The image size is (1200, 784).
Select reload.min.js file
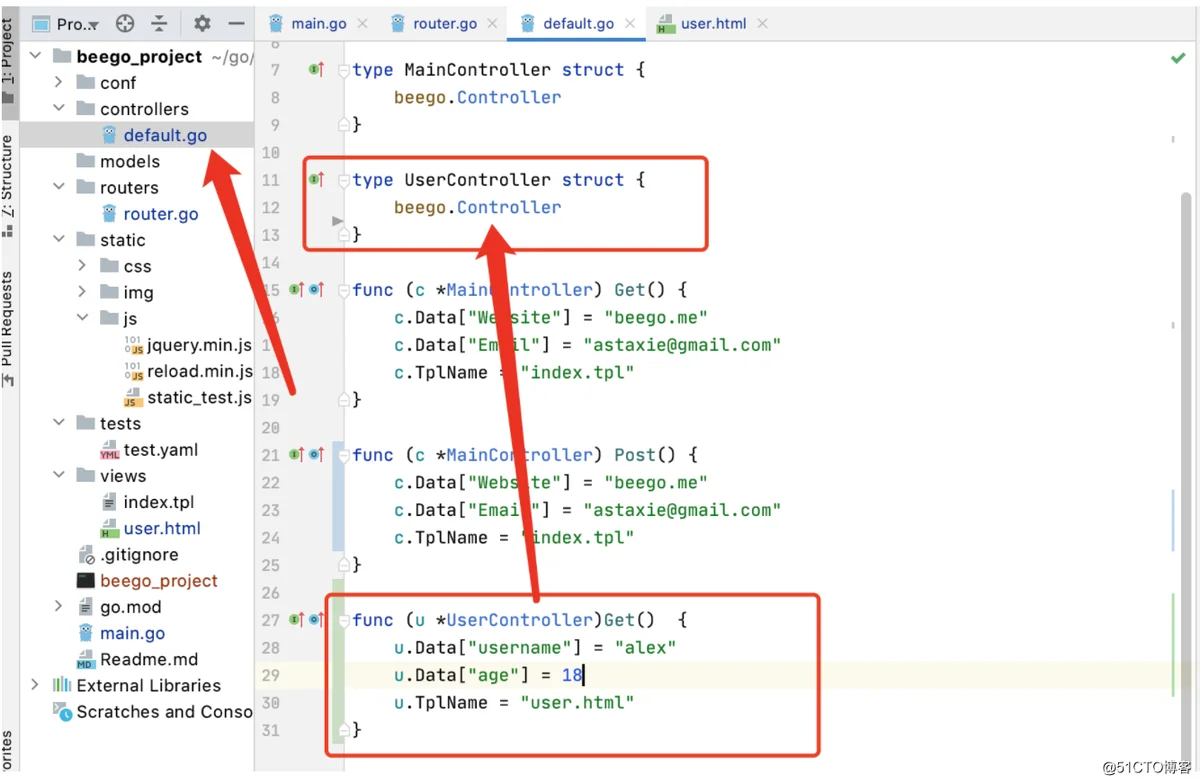point(199,371)
